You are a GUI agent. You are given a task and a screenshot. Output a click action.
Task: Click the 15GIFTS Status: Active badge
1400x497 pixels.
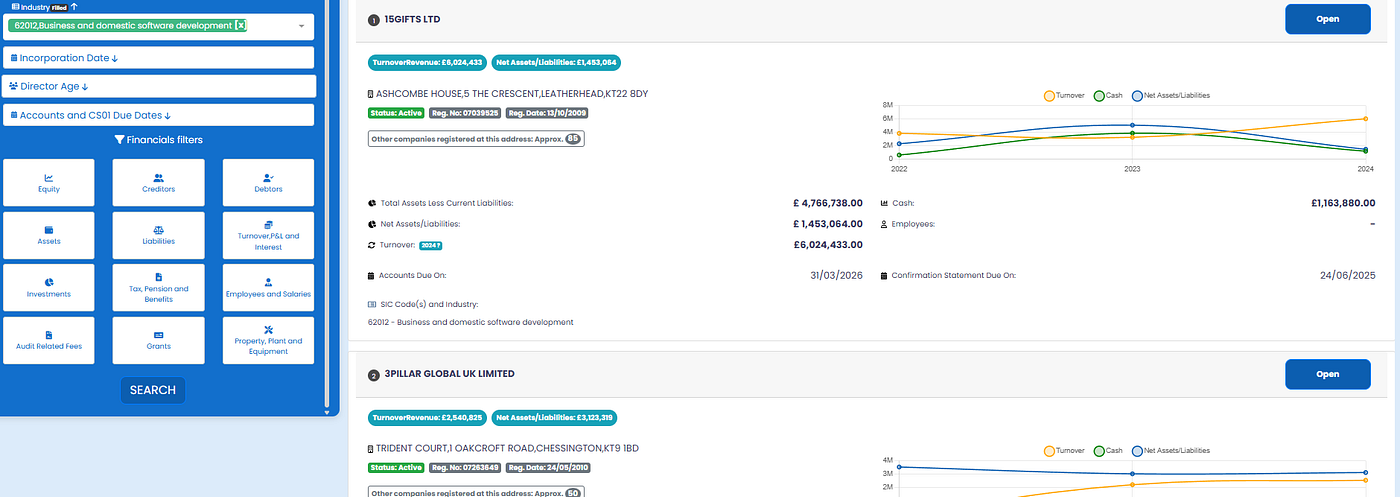(396, 113)
